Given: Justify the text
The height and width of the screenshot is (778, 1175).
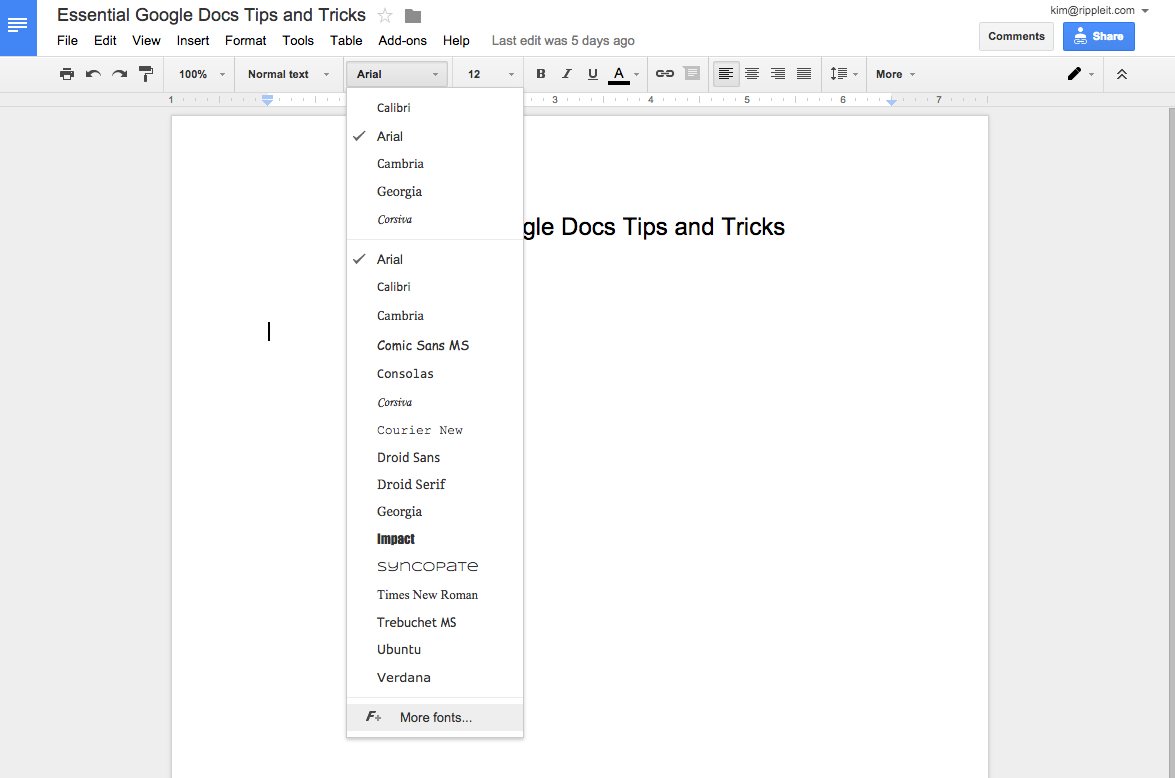Looking at the screenshot, I should (804, 74).
